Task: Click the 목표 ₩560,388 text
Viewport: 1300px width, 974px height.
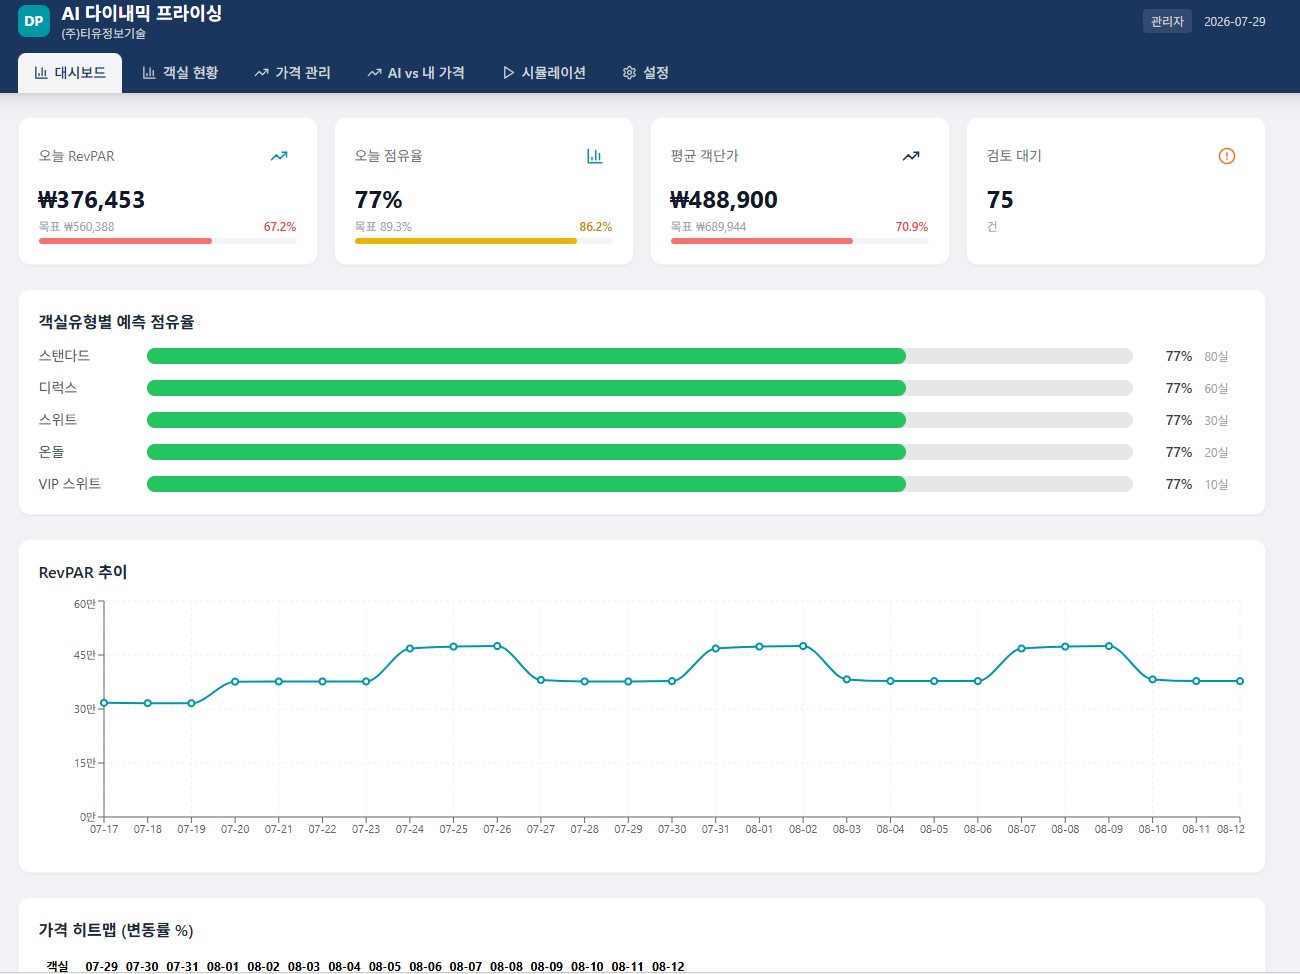Action: 77,227
